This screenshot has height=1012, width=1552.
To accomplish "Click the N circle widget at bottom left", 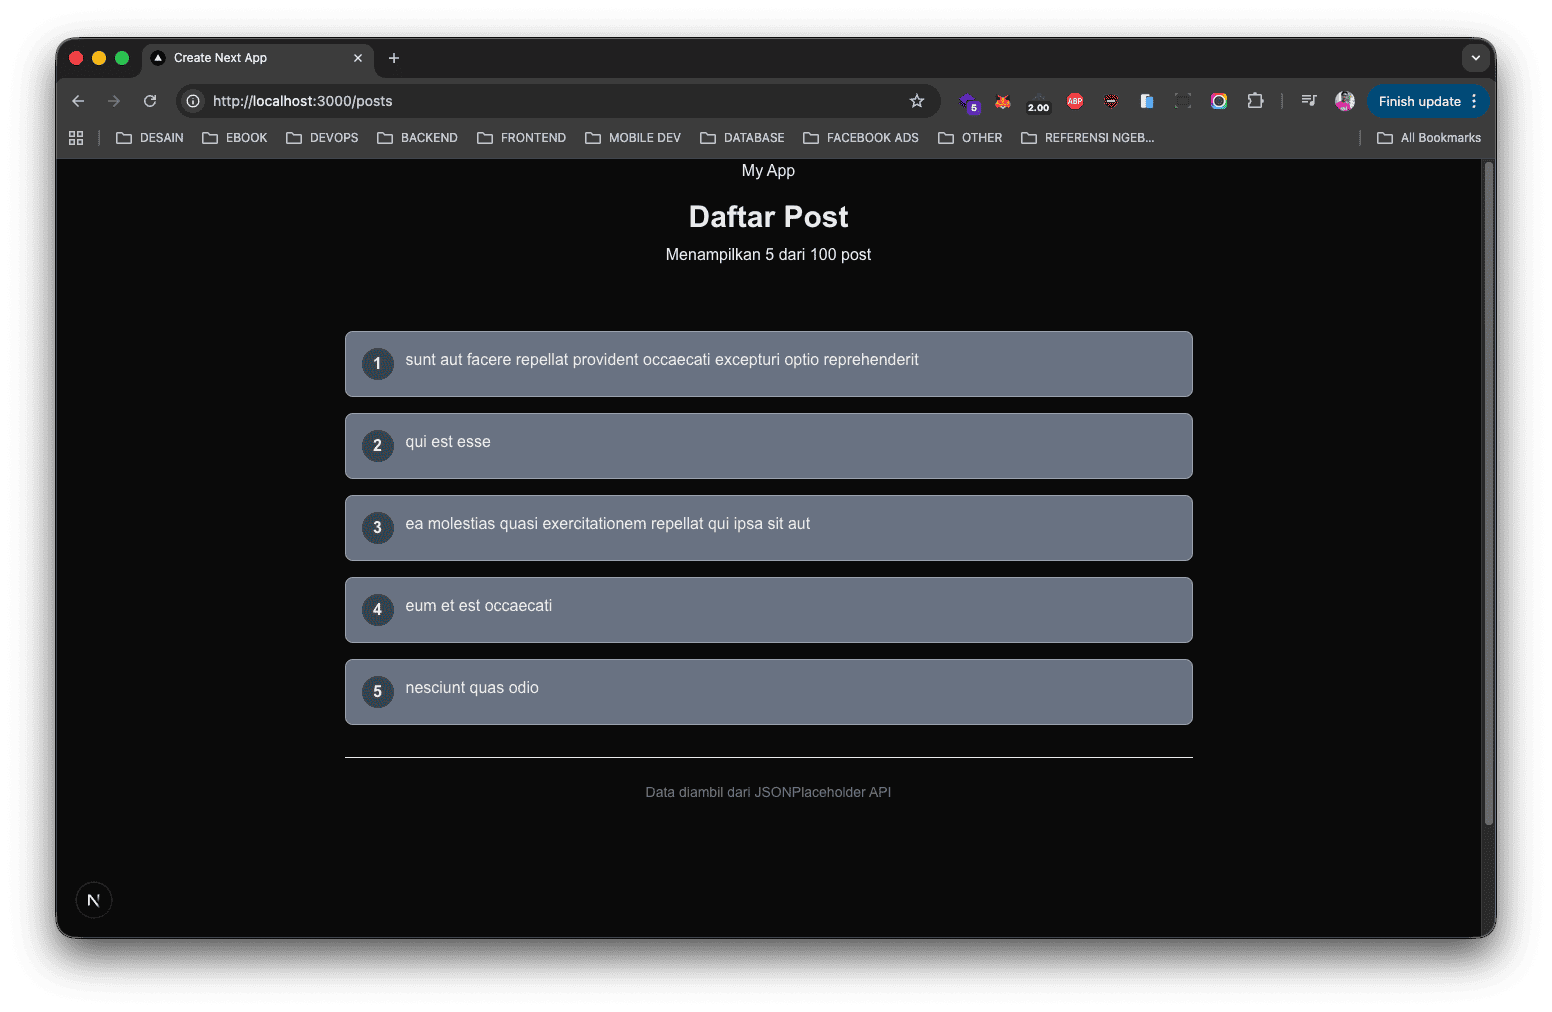I will coord(93,899).
